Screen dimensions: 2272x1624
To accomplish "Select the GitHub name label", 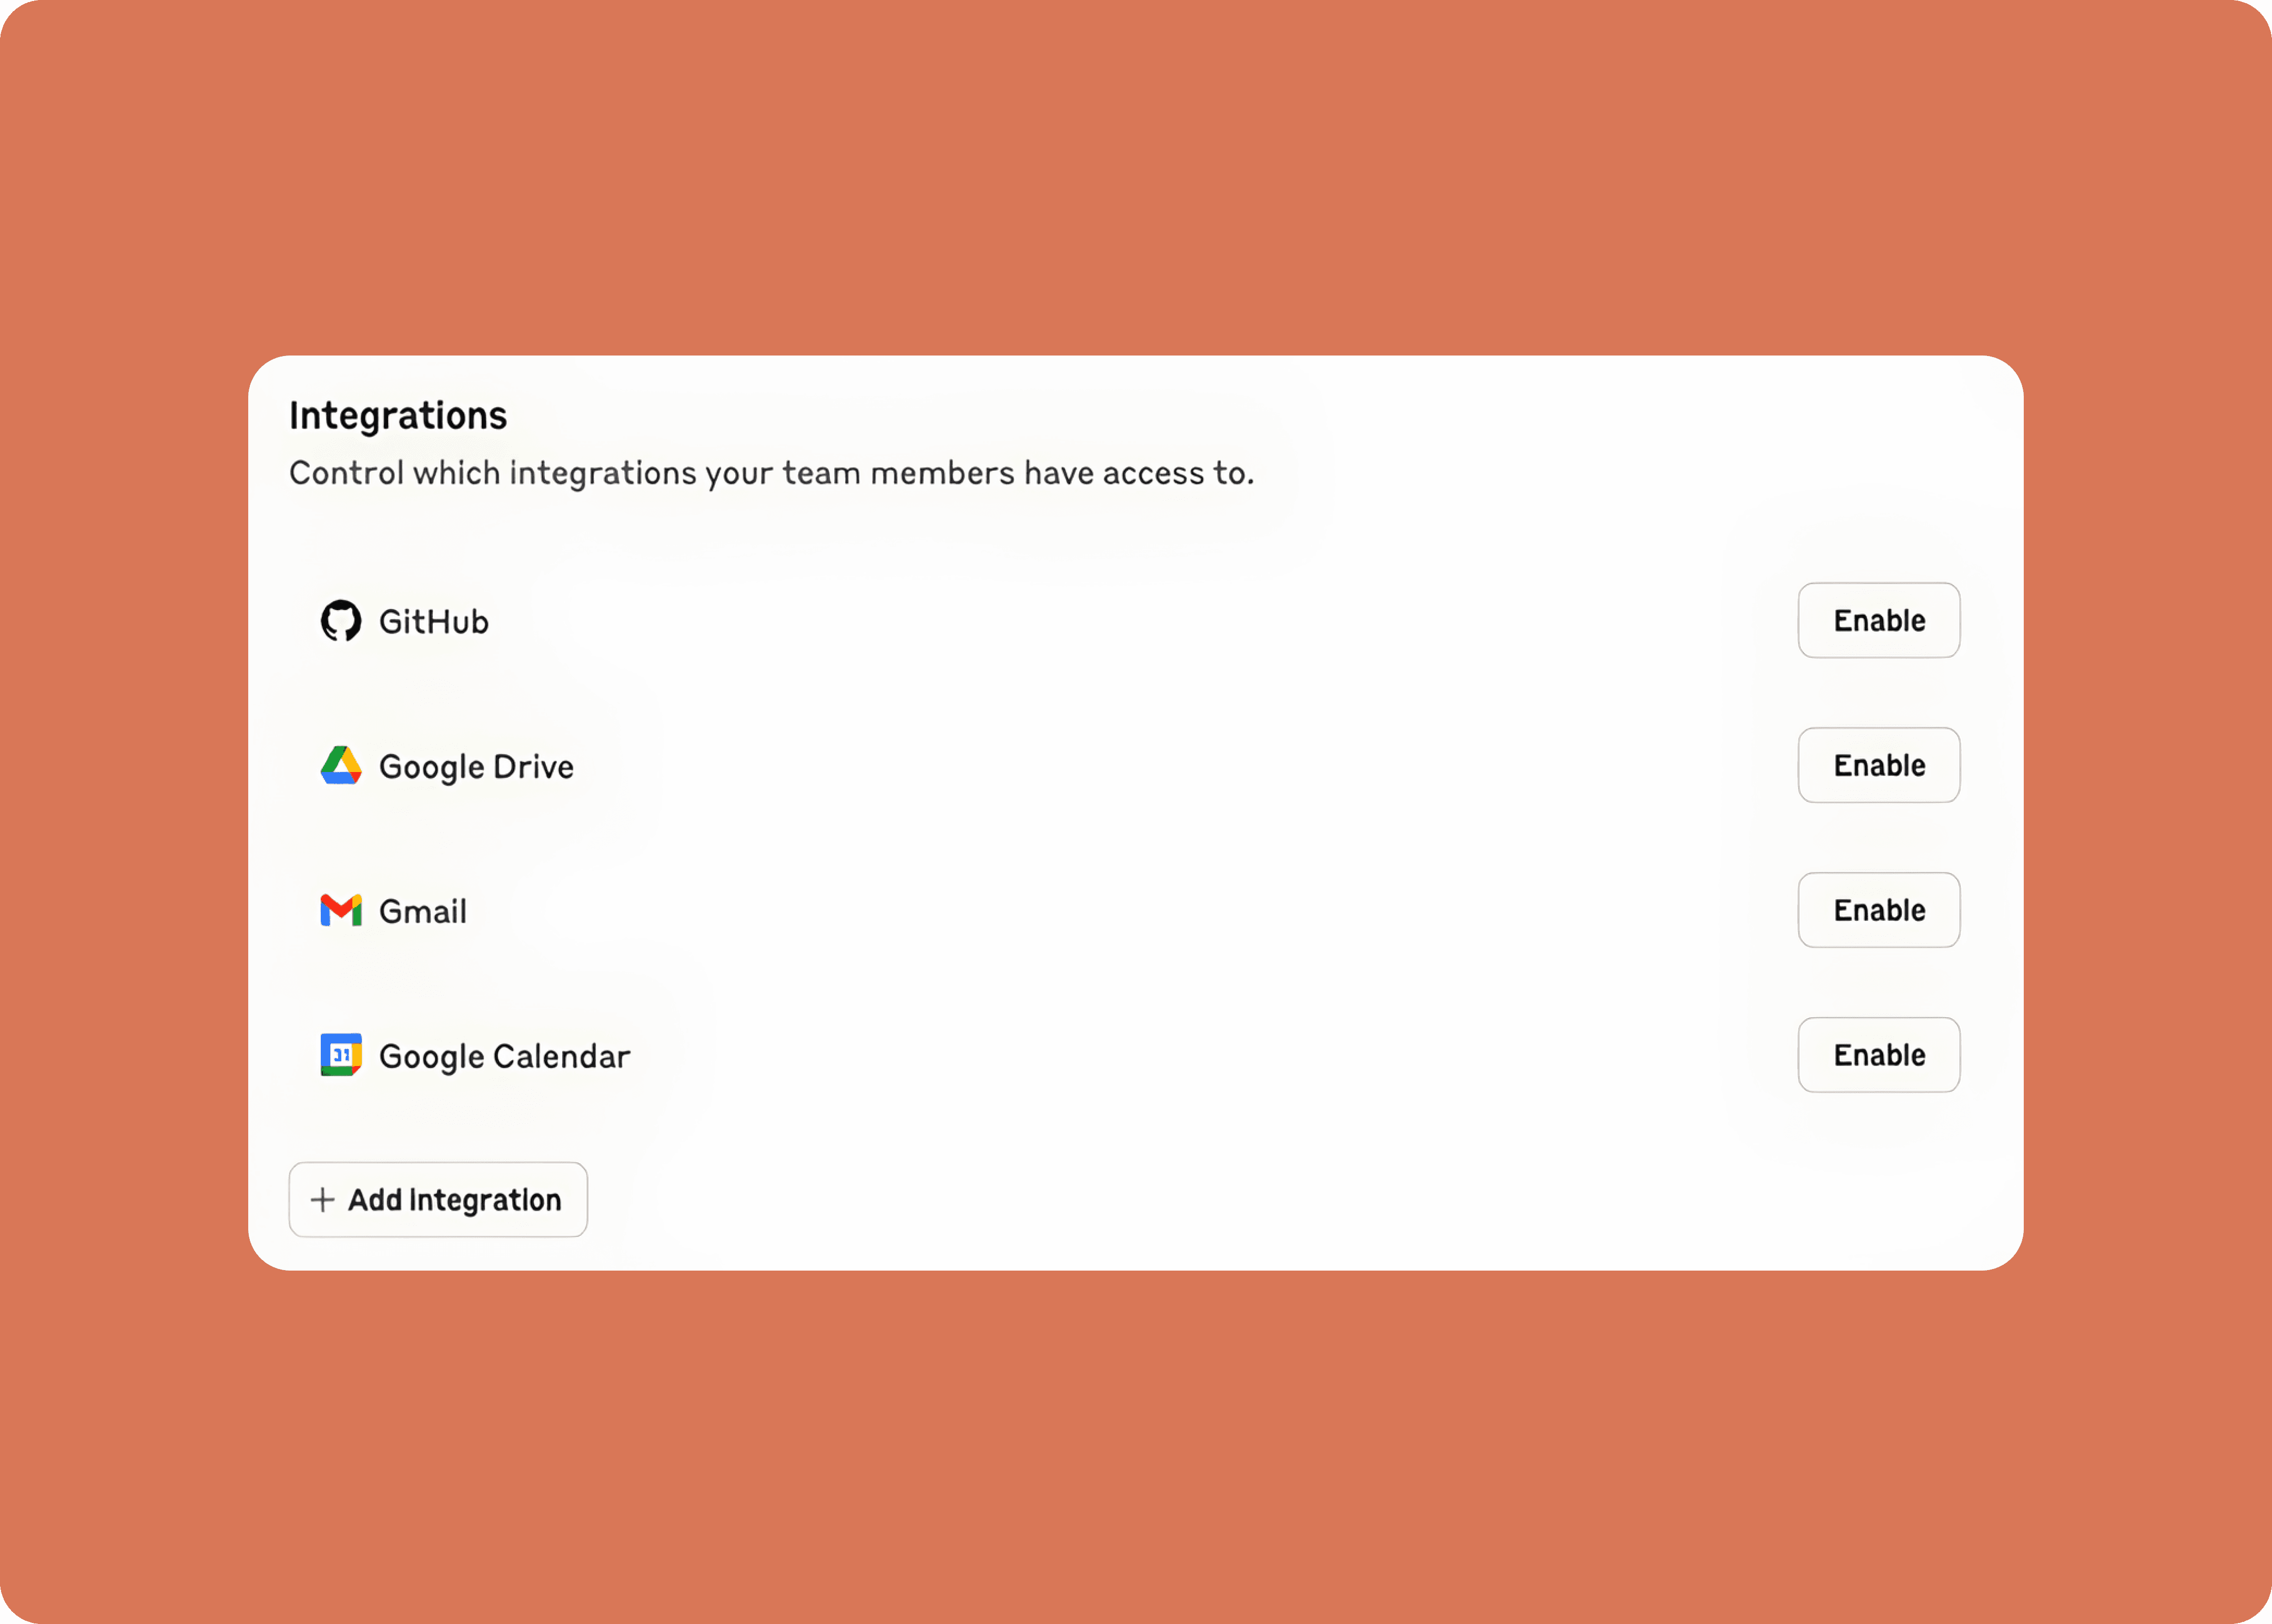I will [x=434, y=622].
